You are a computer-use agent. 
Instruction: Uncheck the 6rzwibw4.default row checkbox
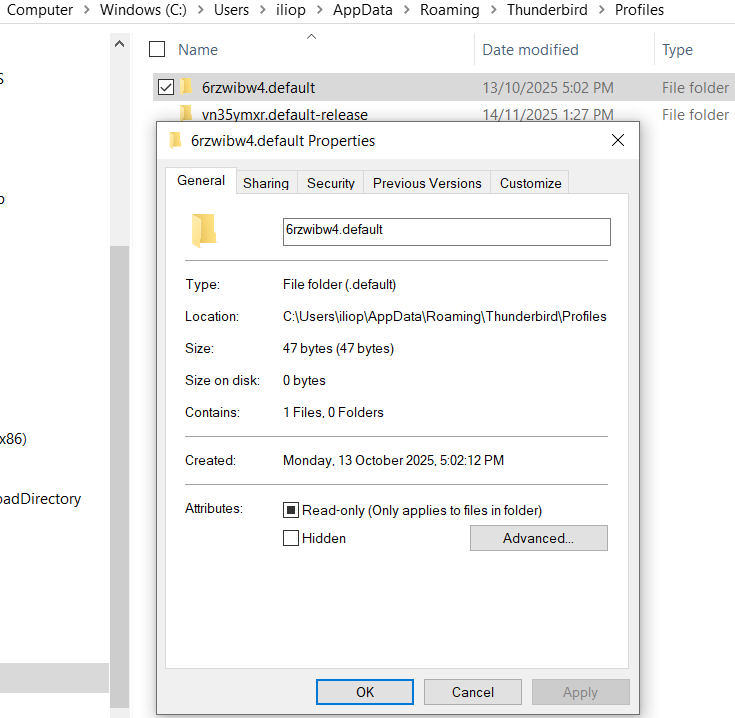point(166,87)
